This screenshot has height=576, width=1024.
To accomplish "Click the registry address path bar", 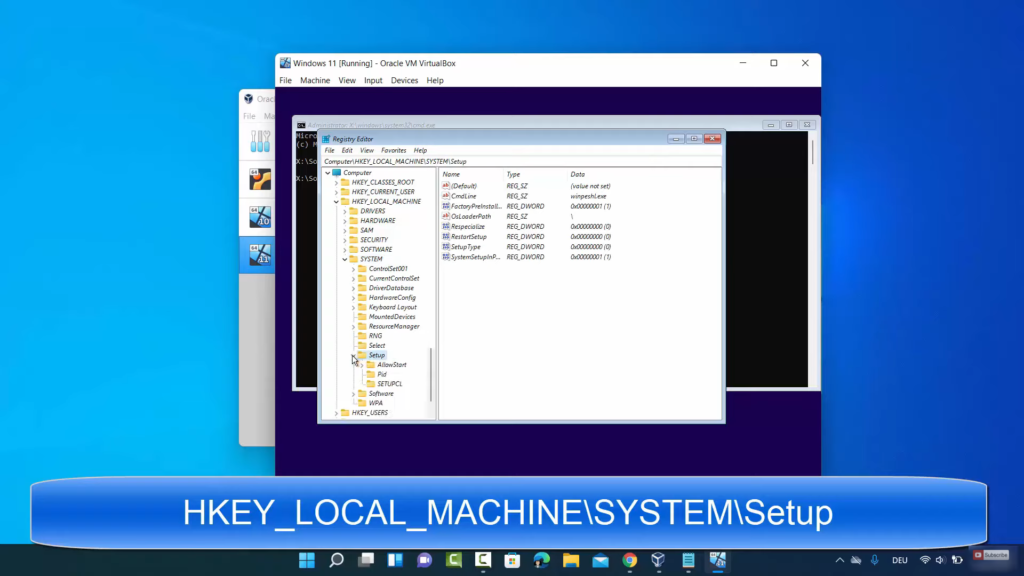I will tap(520, 161).
